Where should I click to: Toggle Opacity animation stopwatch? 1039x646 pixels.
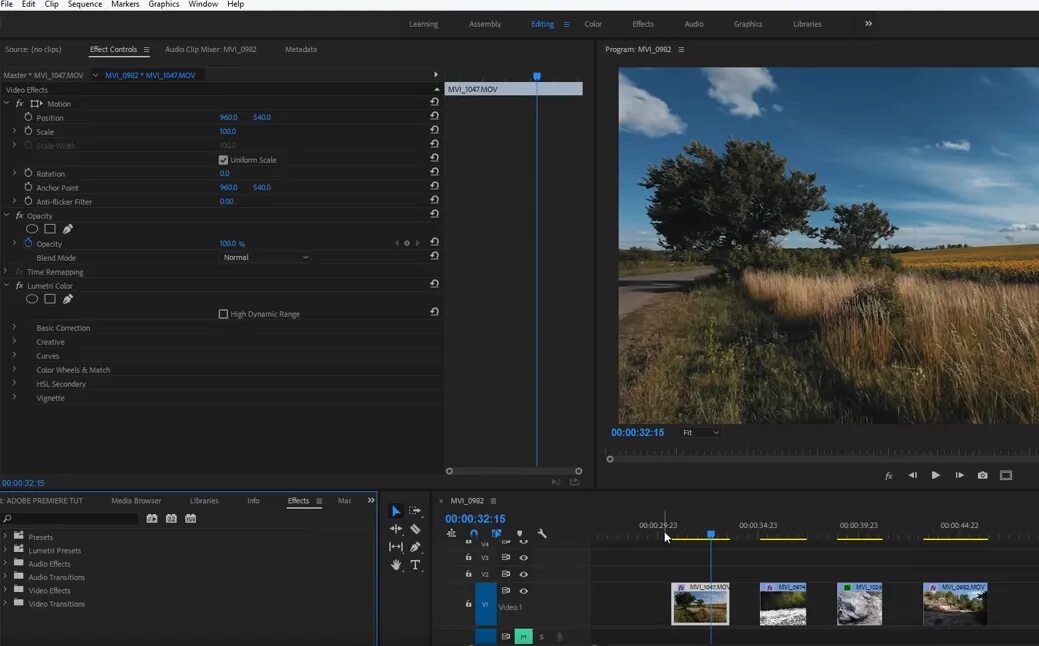(28, 243)
